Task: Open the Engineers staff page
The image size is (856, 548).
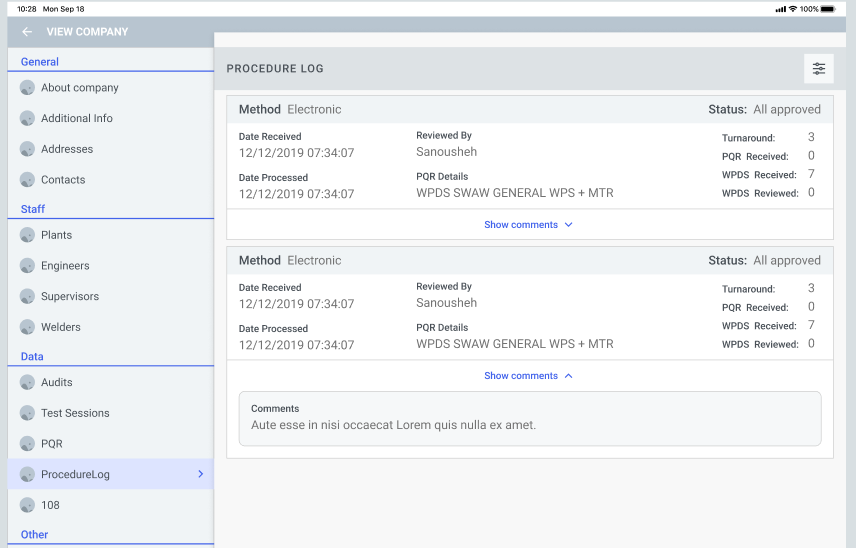Action: [x=65, y=266]
